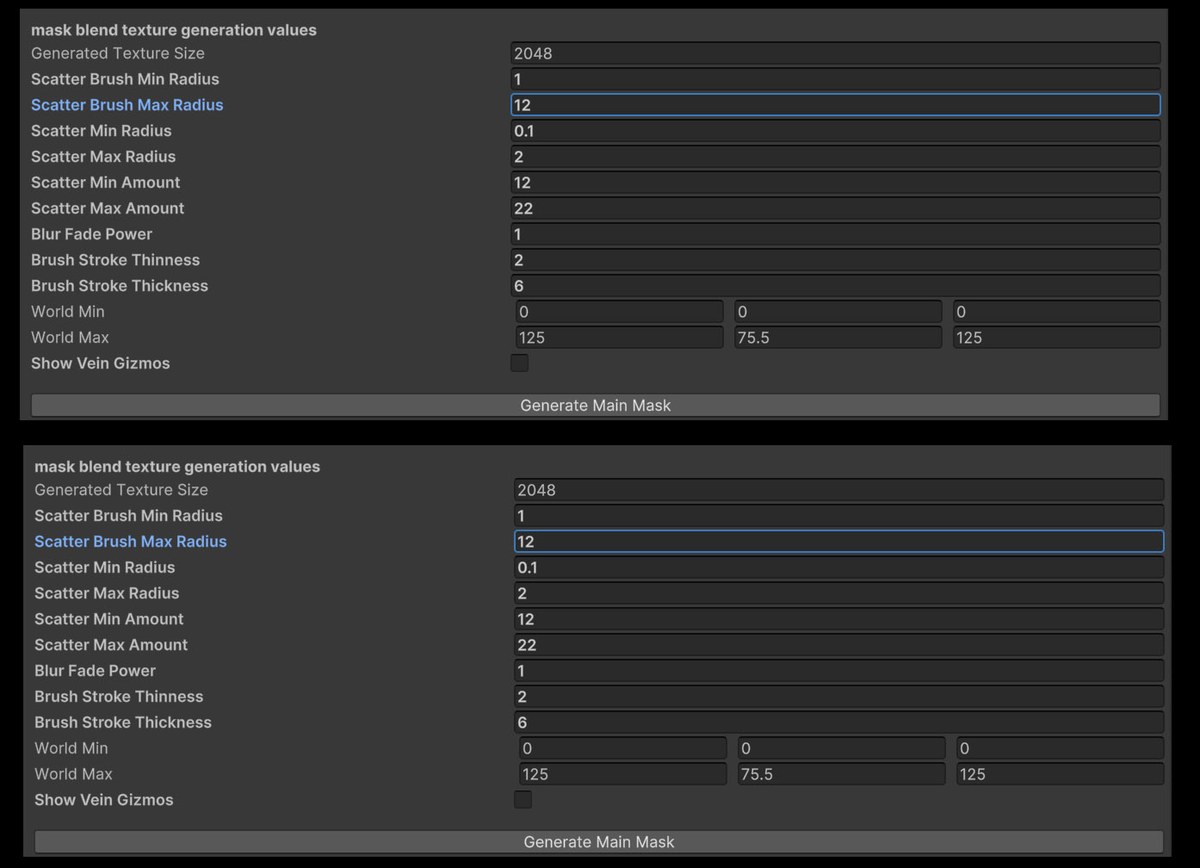1200x868 pixels.
Task: Edit Scatter Max Amount field, top panel
Action: [x=835, y=208]
